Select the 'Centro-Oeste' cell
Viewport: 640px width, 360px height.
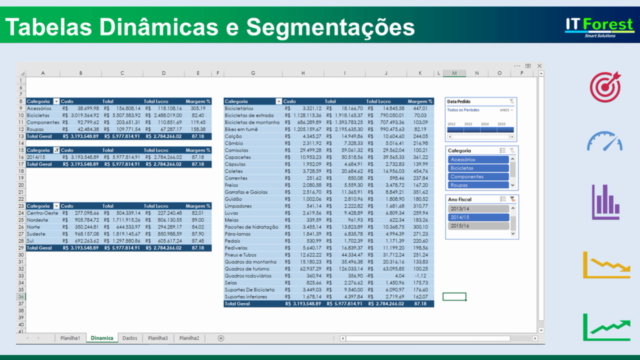(43, 213)
